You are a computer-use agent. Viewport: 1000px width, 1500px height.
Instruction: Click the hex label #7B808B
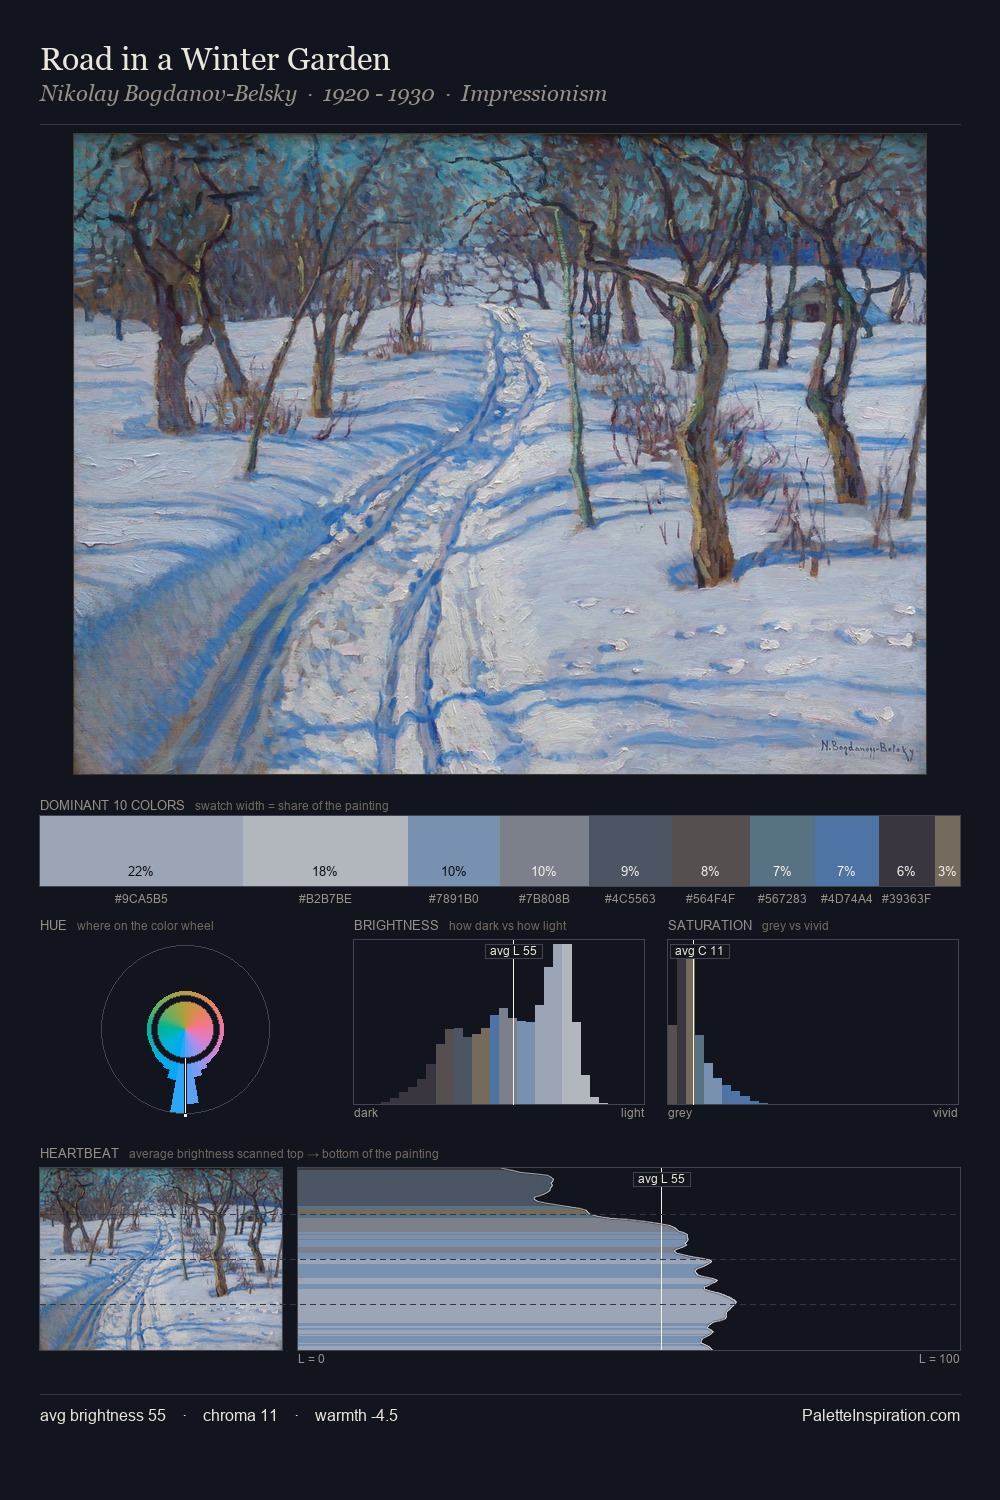[544, 898]
